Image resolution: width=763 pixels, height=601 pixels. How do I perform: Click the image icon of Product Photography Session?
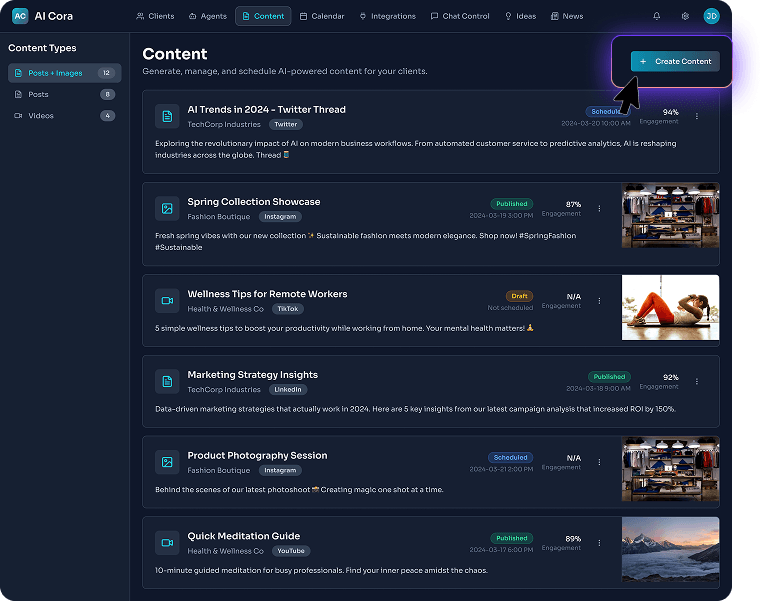click(167, 462)
